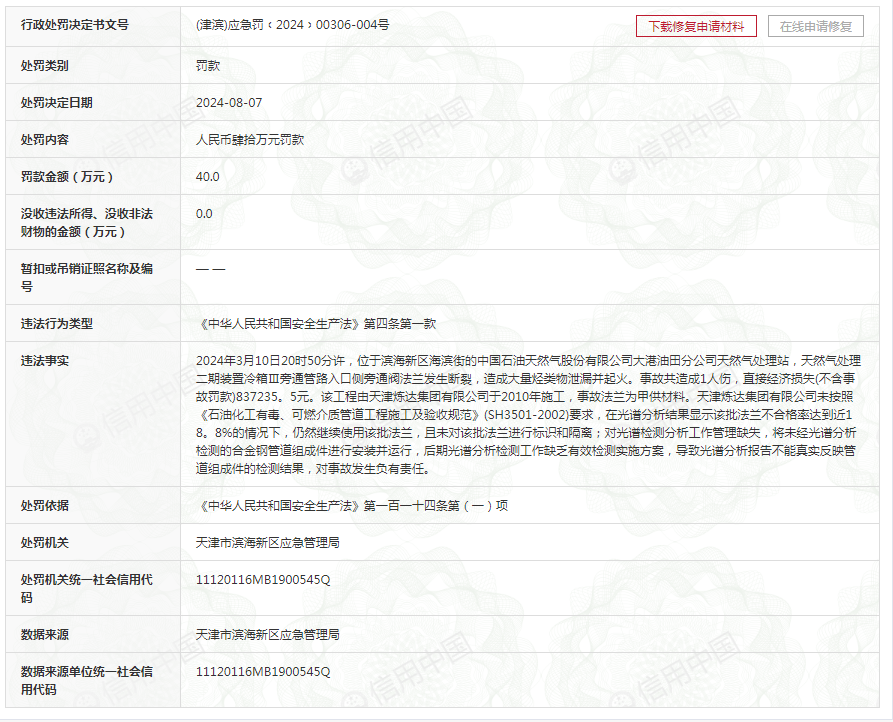Click the fine amount 40.0

coord(207,177)
